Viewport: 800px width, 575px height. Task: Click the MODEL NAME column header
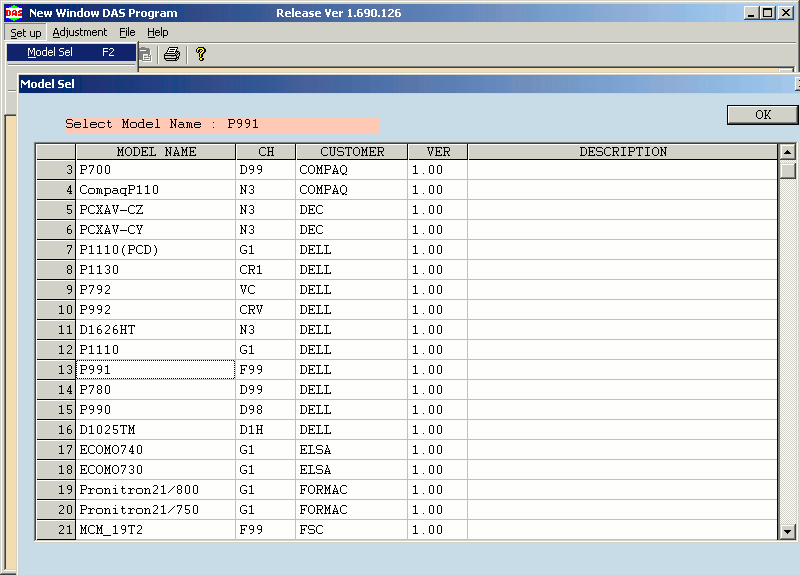point(156,152)
